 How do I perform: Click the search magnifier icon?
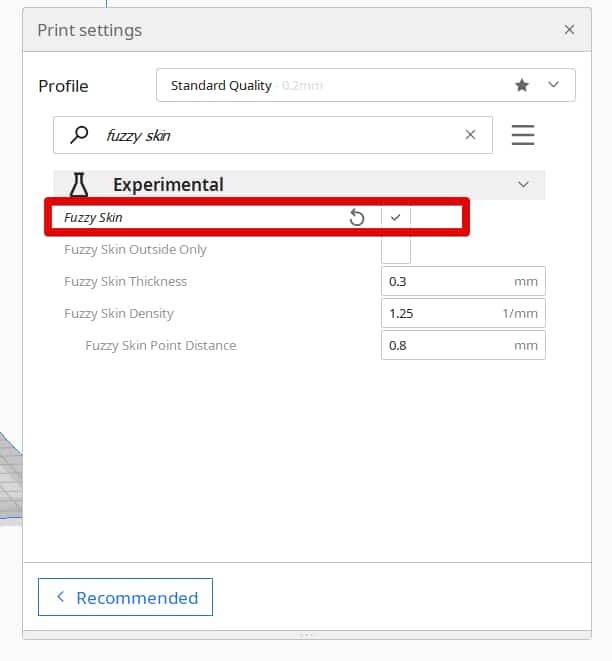pyautogui.click(x=79, y=135)
